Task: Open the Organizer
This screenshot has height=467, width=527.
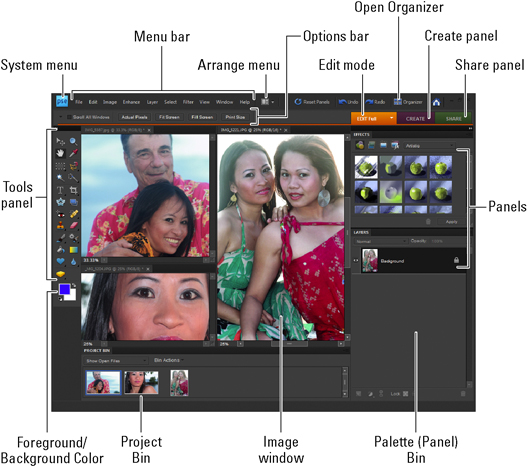Action: click(408, 102)
